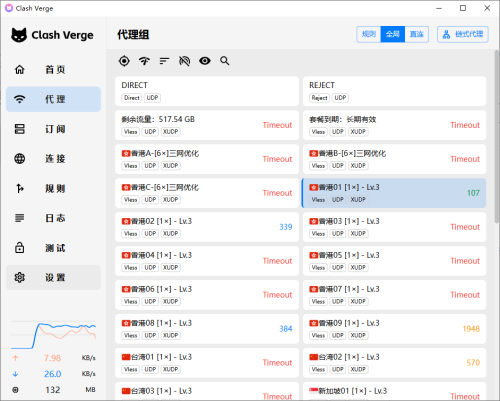Click the 链式代理 chain proxy button

pos(463,34)
